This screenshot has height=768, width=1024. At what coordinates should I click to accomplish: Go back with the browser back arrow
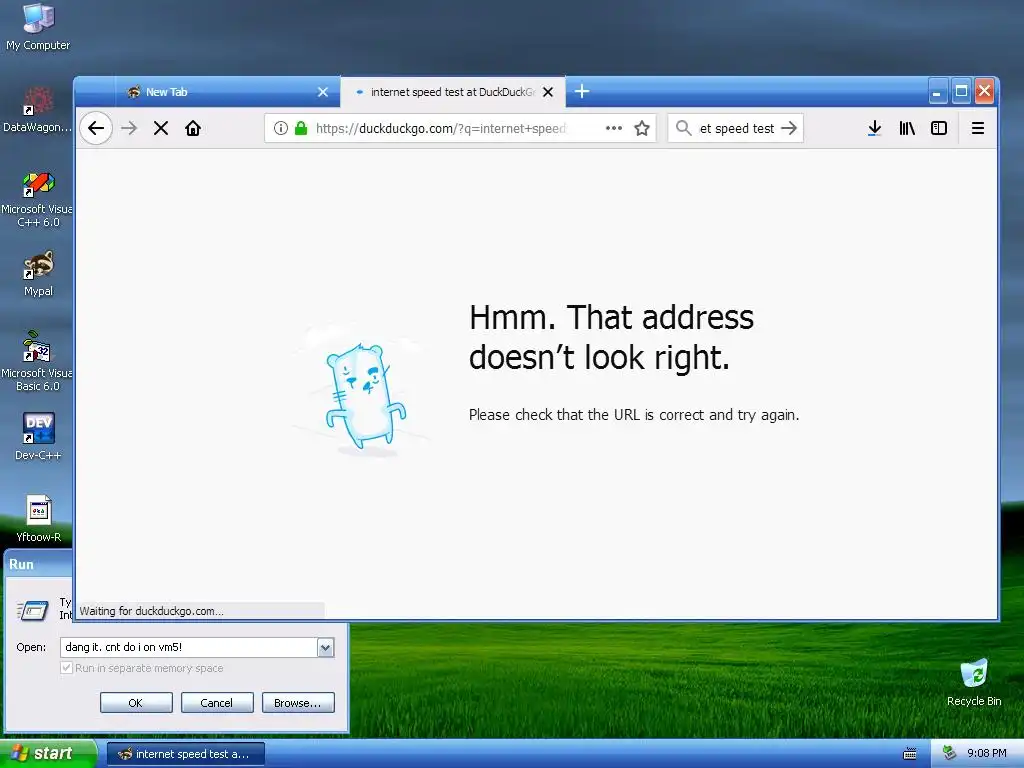click(96, 128)
